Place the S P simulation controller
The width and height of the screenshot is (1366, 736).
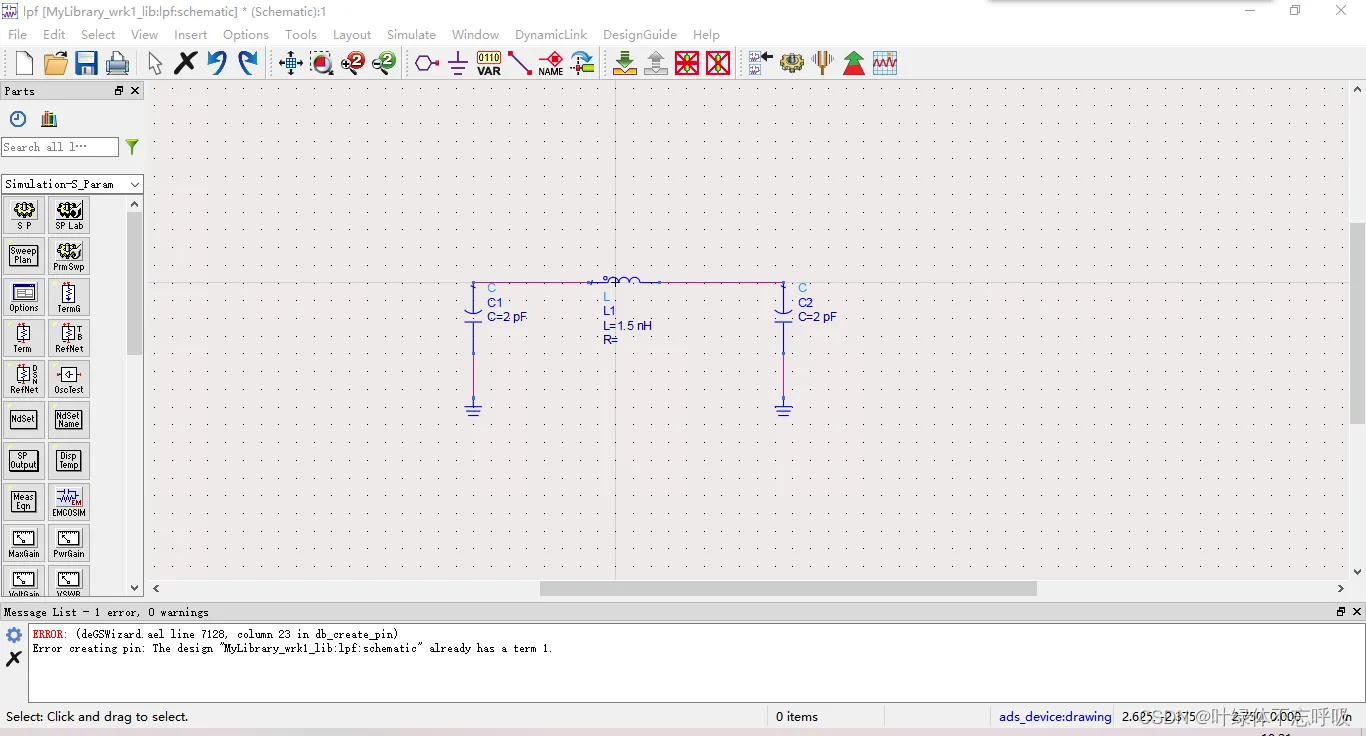point(24,215)
